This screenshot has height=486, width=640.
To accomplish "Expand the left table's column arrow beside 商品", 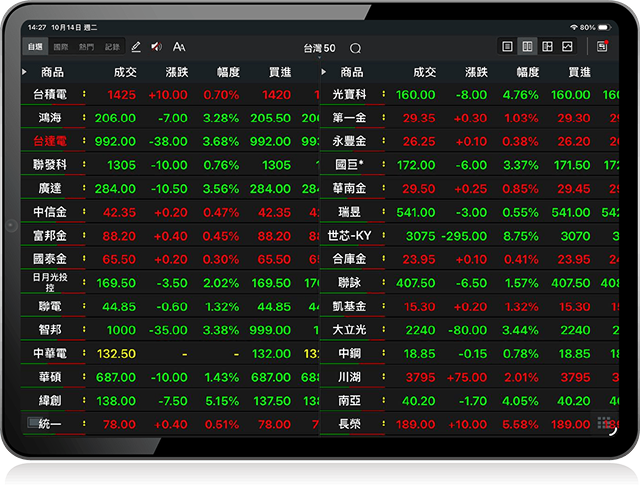I will (x=24, y=72).
